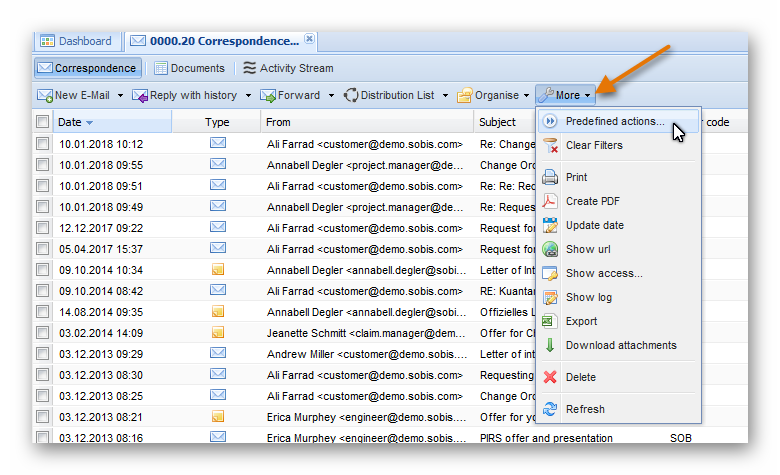The image size is (780, 475).
Task: Tick the select-all checkbox in header row
Action: point(42,122)
